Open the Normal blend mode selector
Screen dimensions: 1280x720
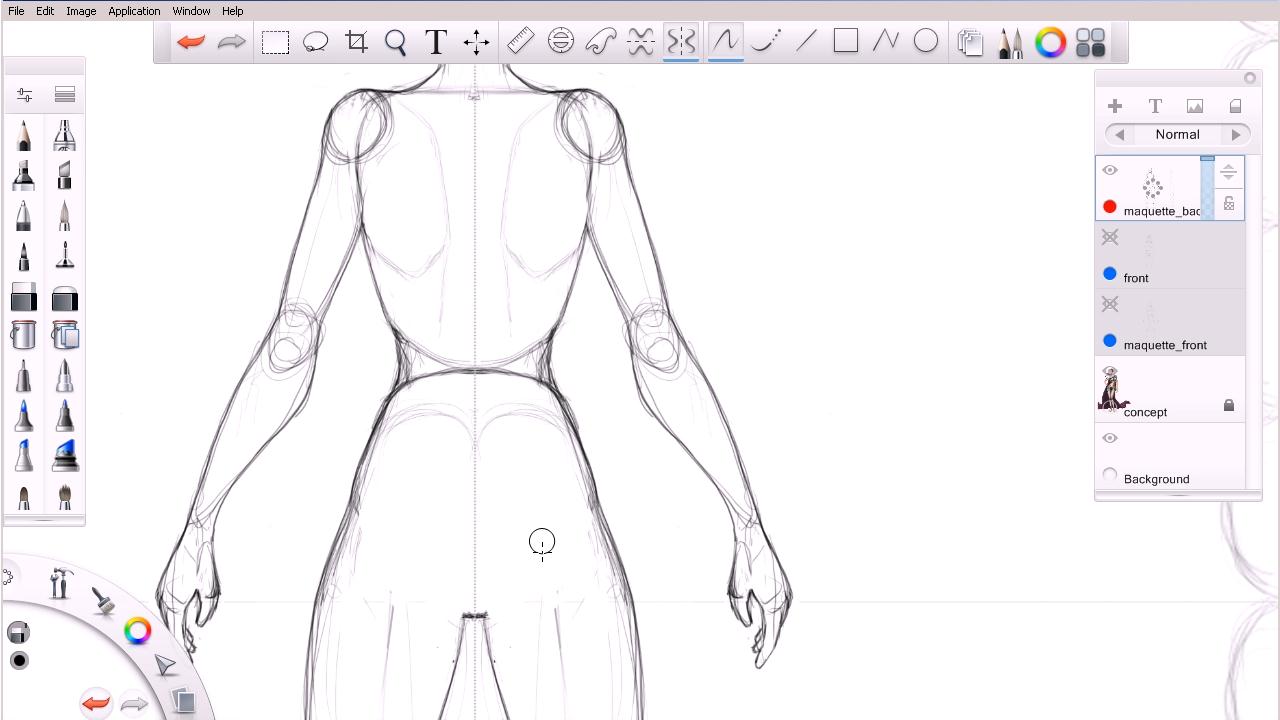(x=1177, y=135)
